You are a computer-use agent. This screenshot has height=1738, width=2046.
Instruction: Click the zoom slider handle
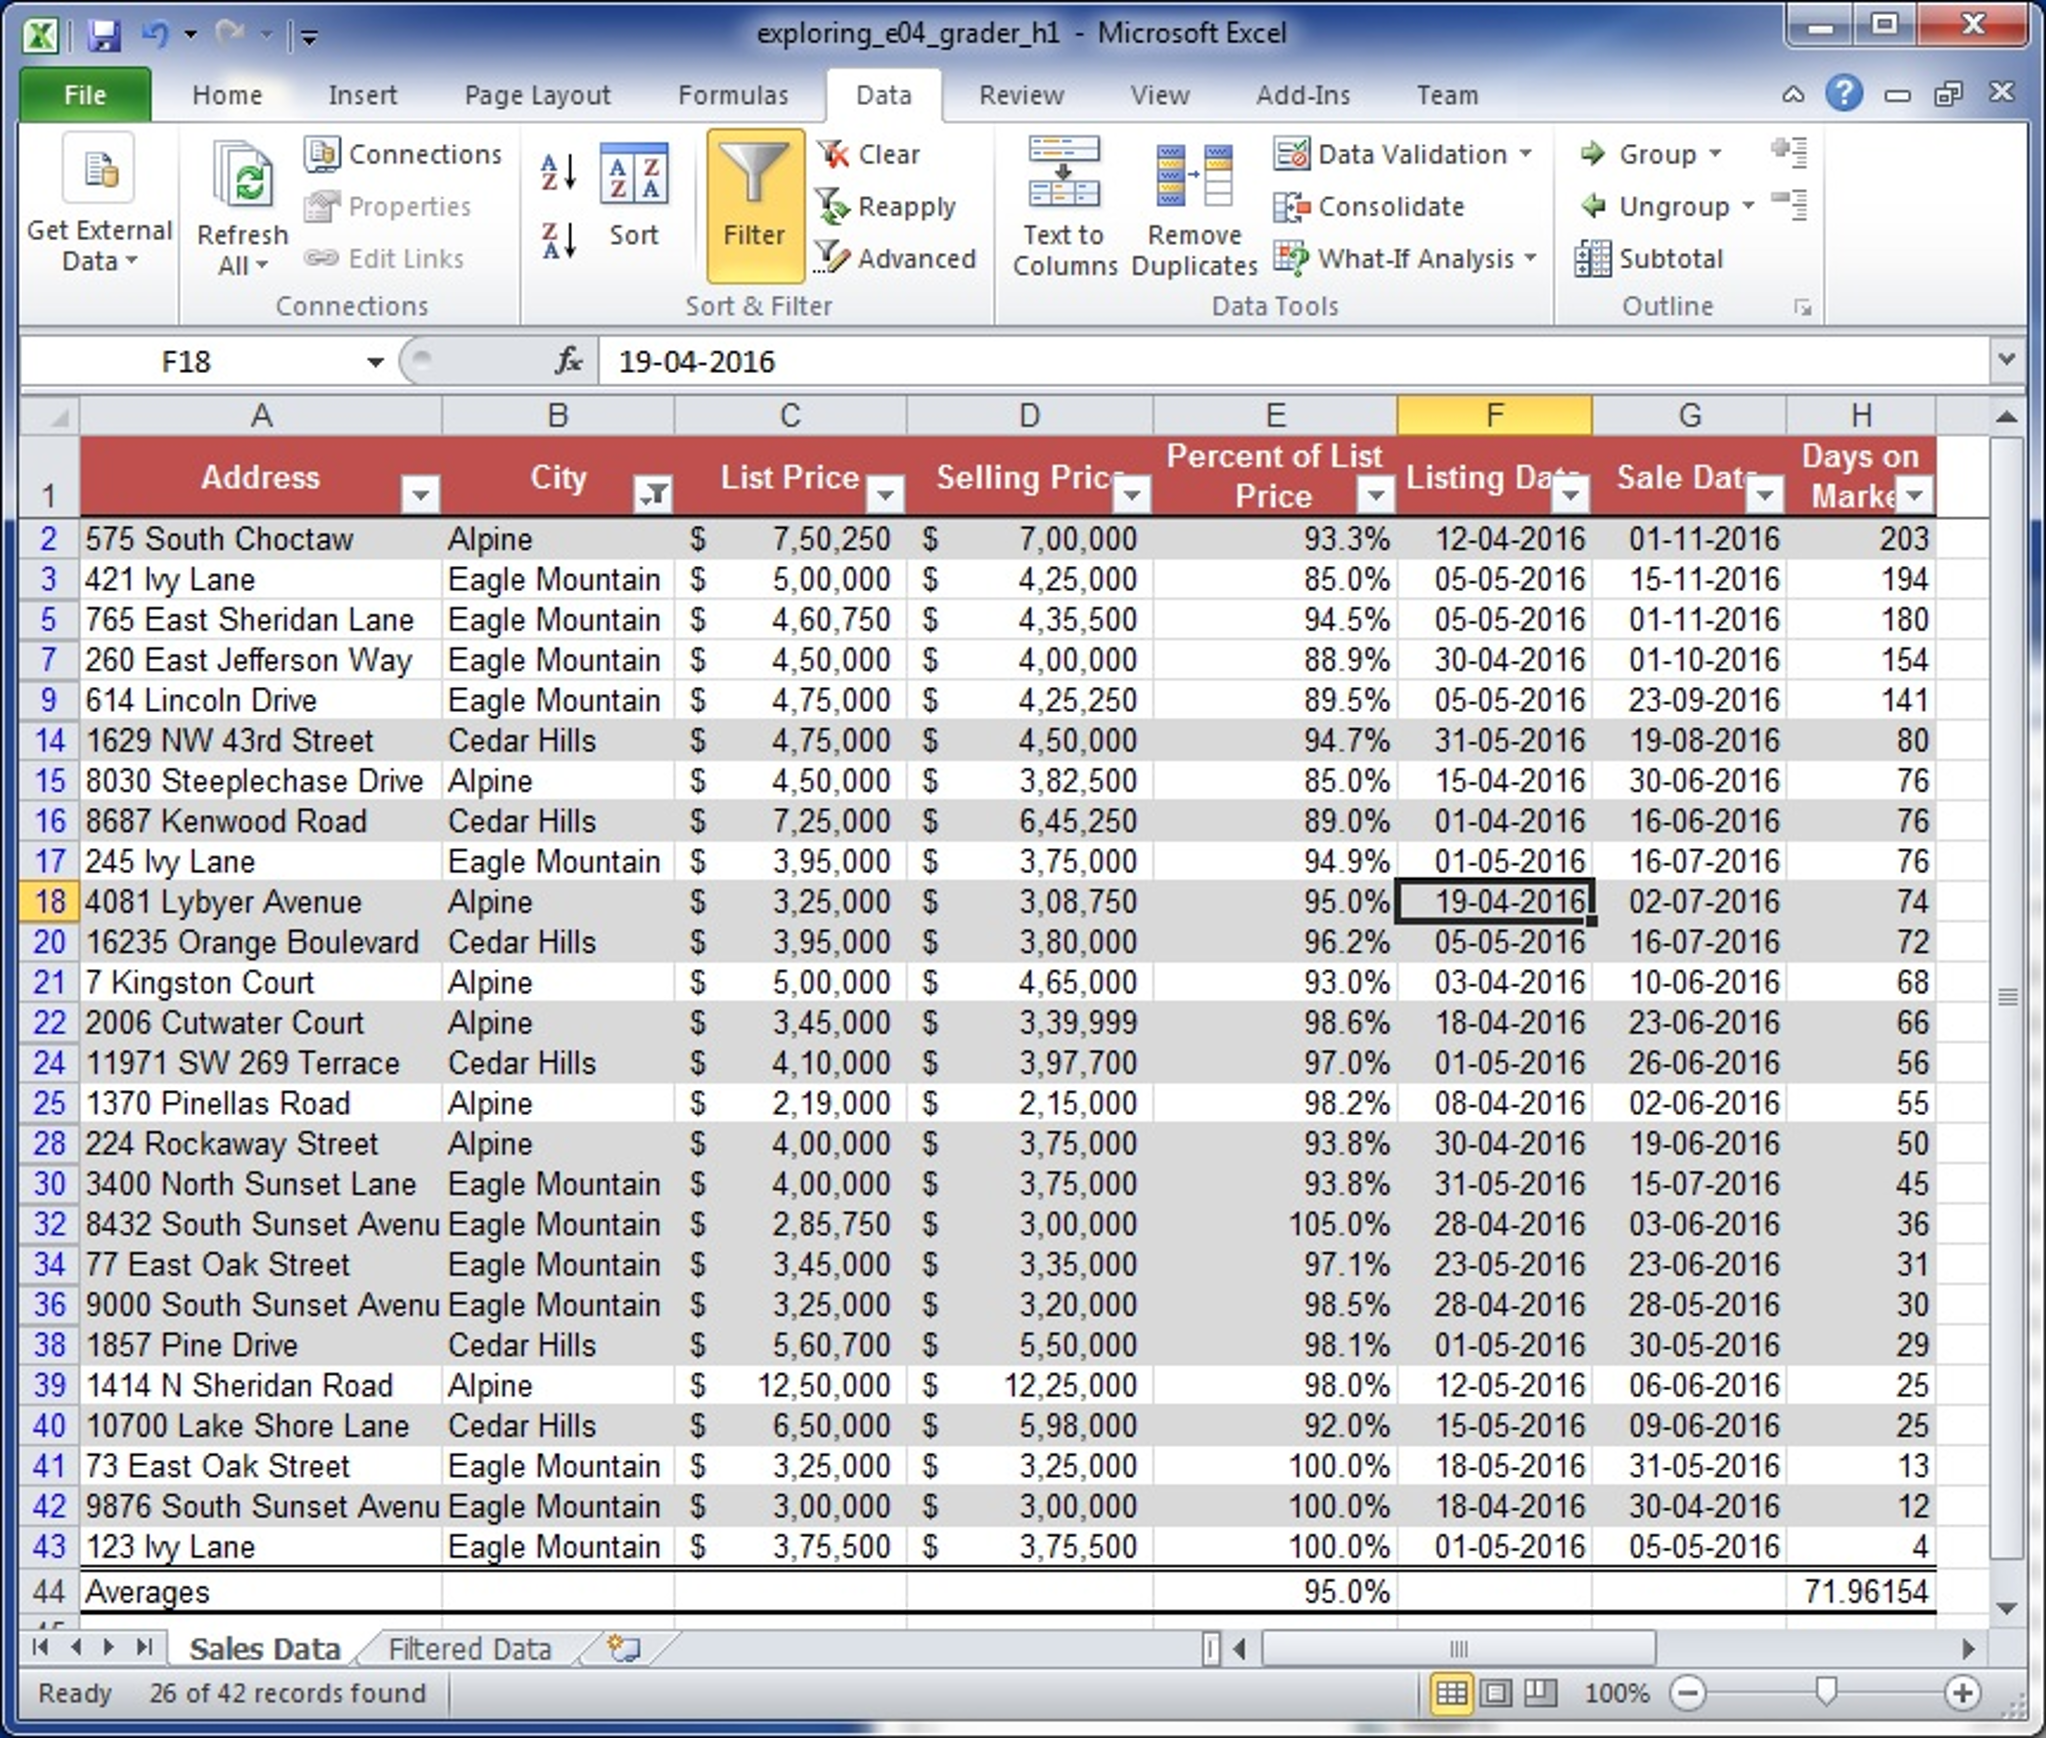point(1826,1692)
